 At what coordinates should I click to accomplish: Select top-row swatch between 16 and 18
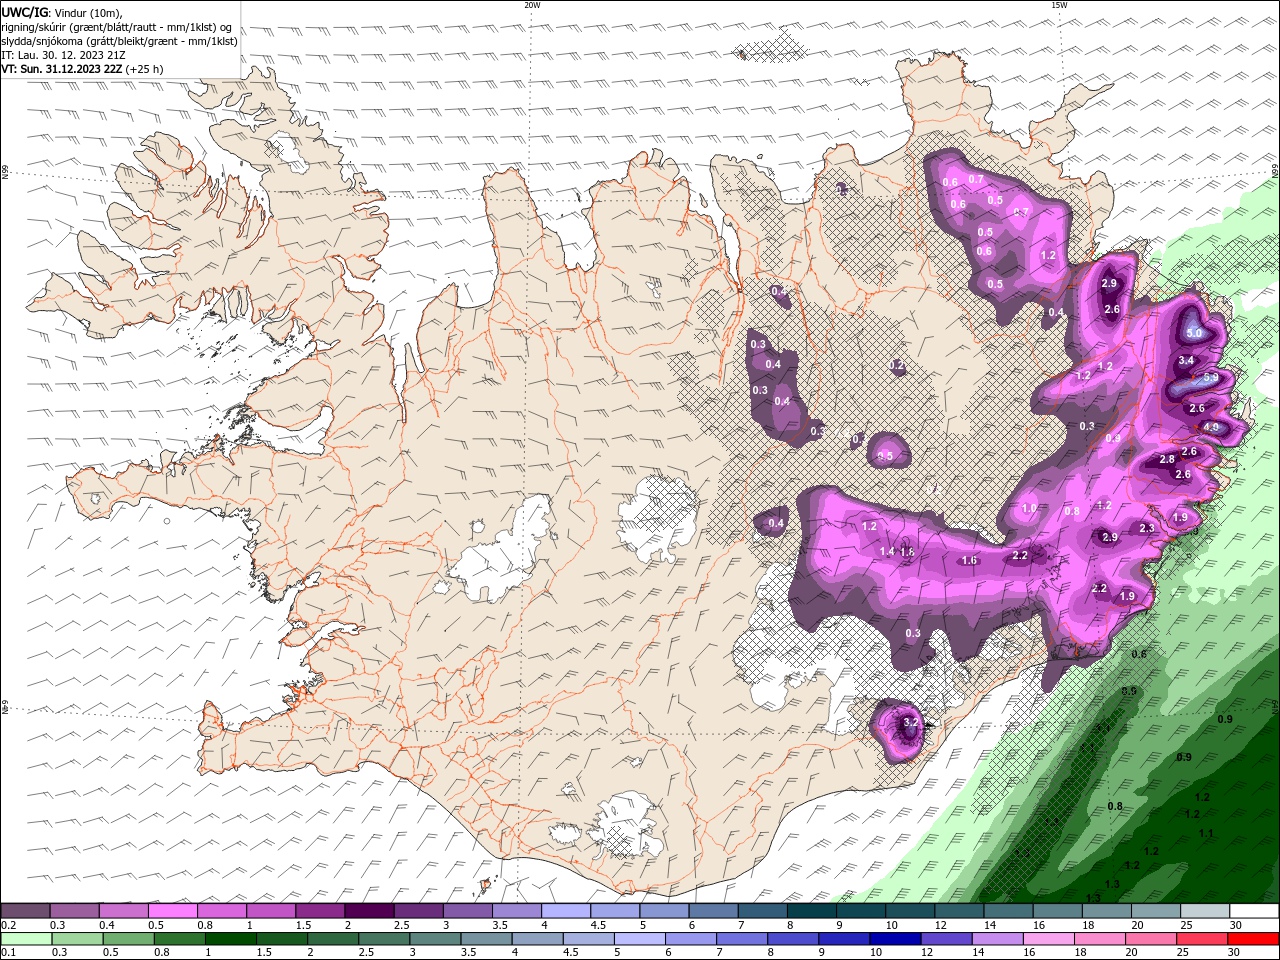pos(1058,911)
